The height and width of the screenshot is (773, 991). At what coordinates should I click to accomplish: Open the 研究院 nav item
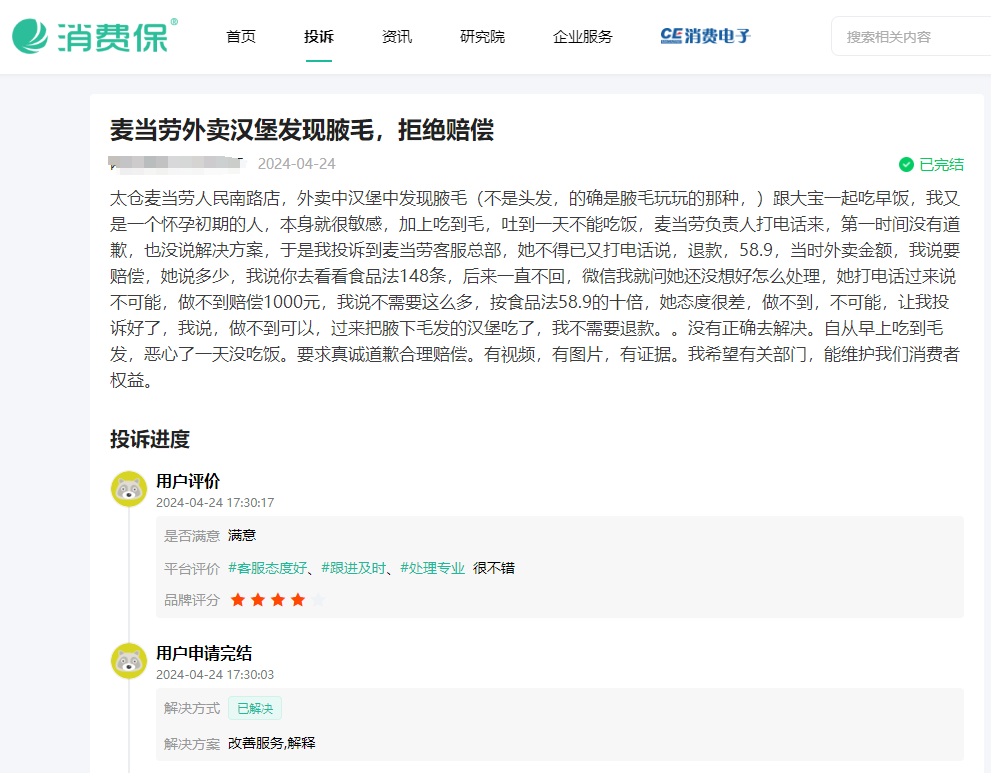click(482, 37)
